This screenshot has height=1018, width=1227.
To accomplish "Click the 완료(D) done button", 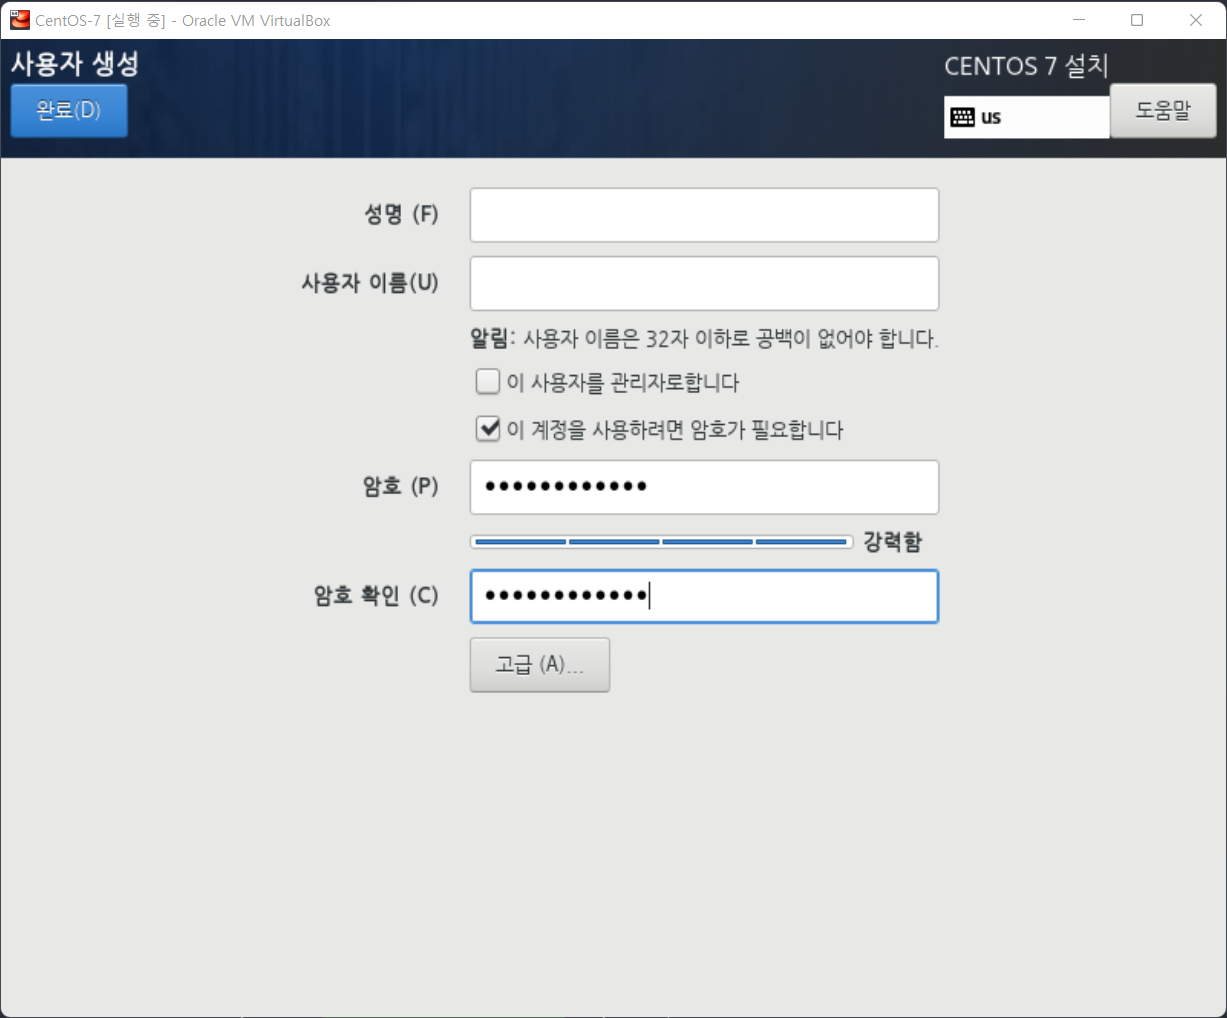I will pyautogui.click(x=69, y=110).
